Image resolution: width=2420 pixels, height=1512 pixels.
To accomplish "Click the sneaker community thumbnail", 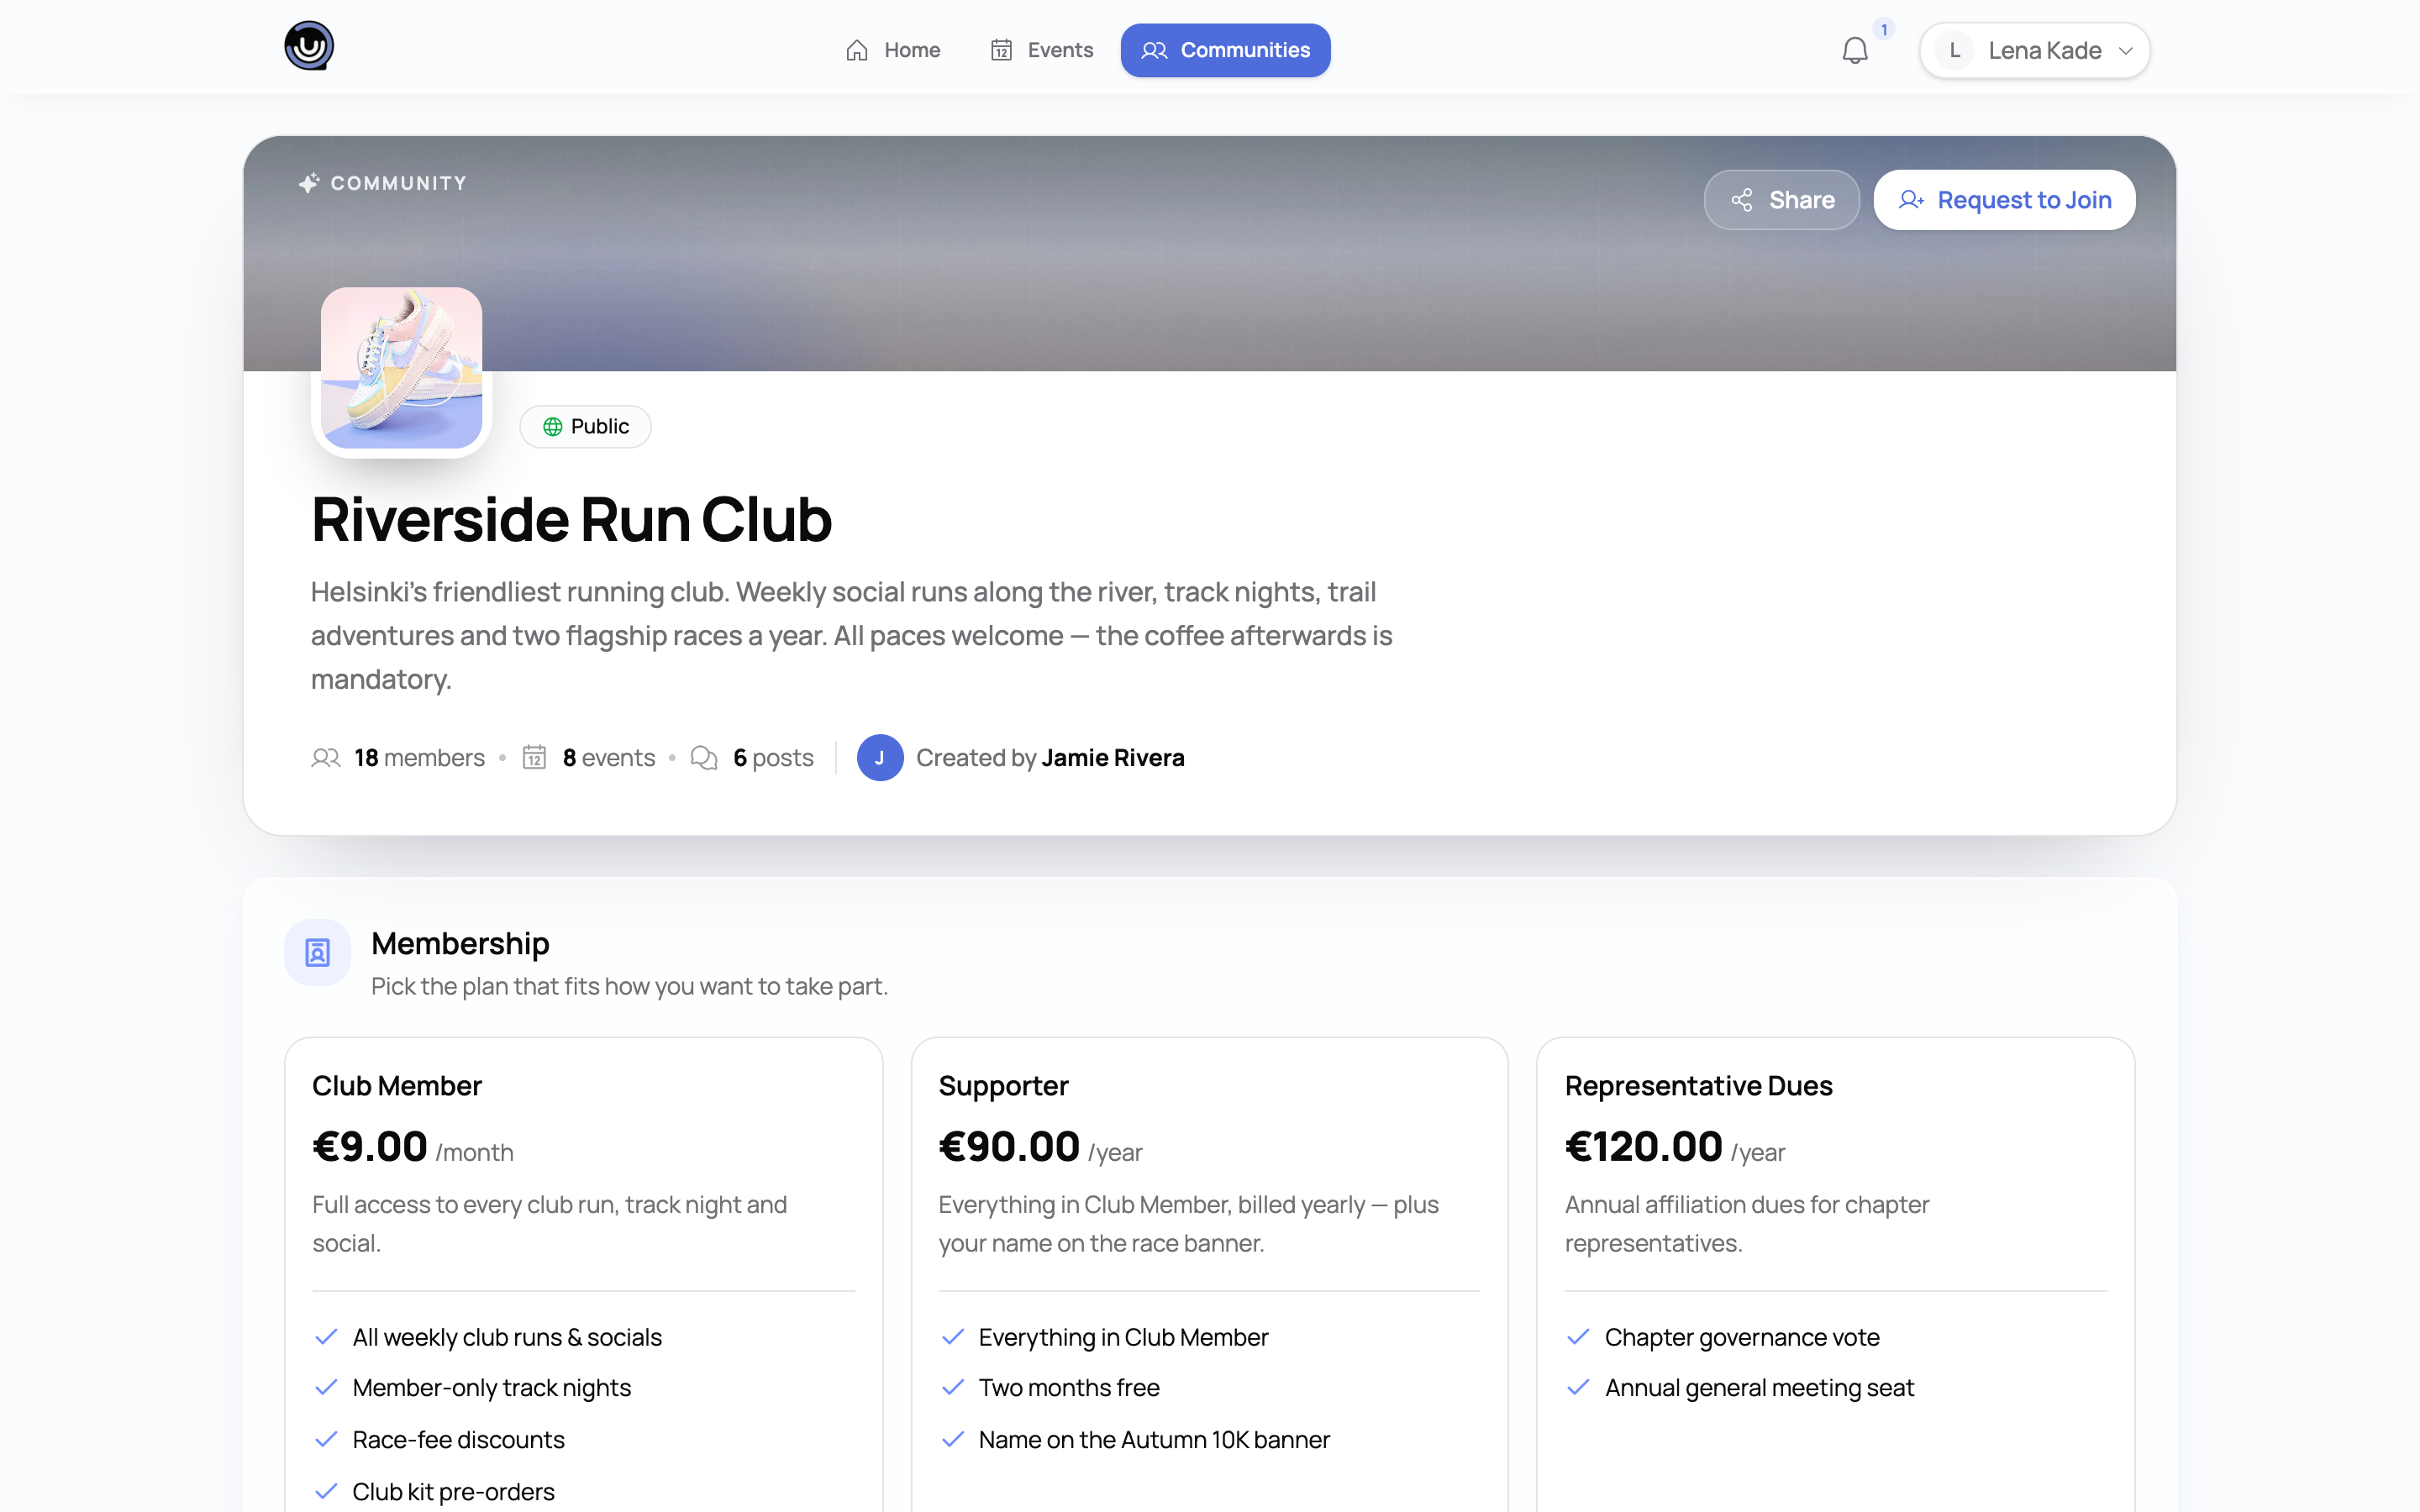I will (x=402, y=368).
